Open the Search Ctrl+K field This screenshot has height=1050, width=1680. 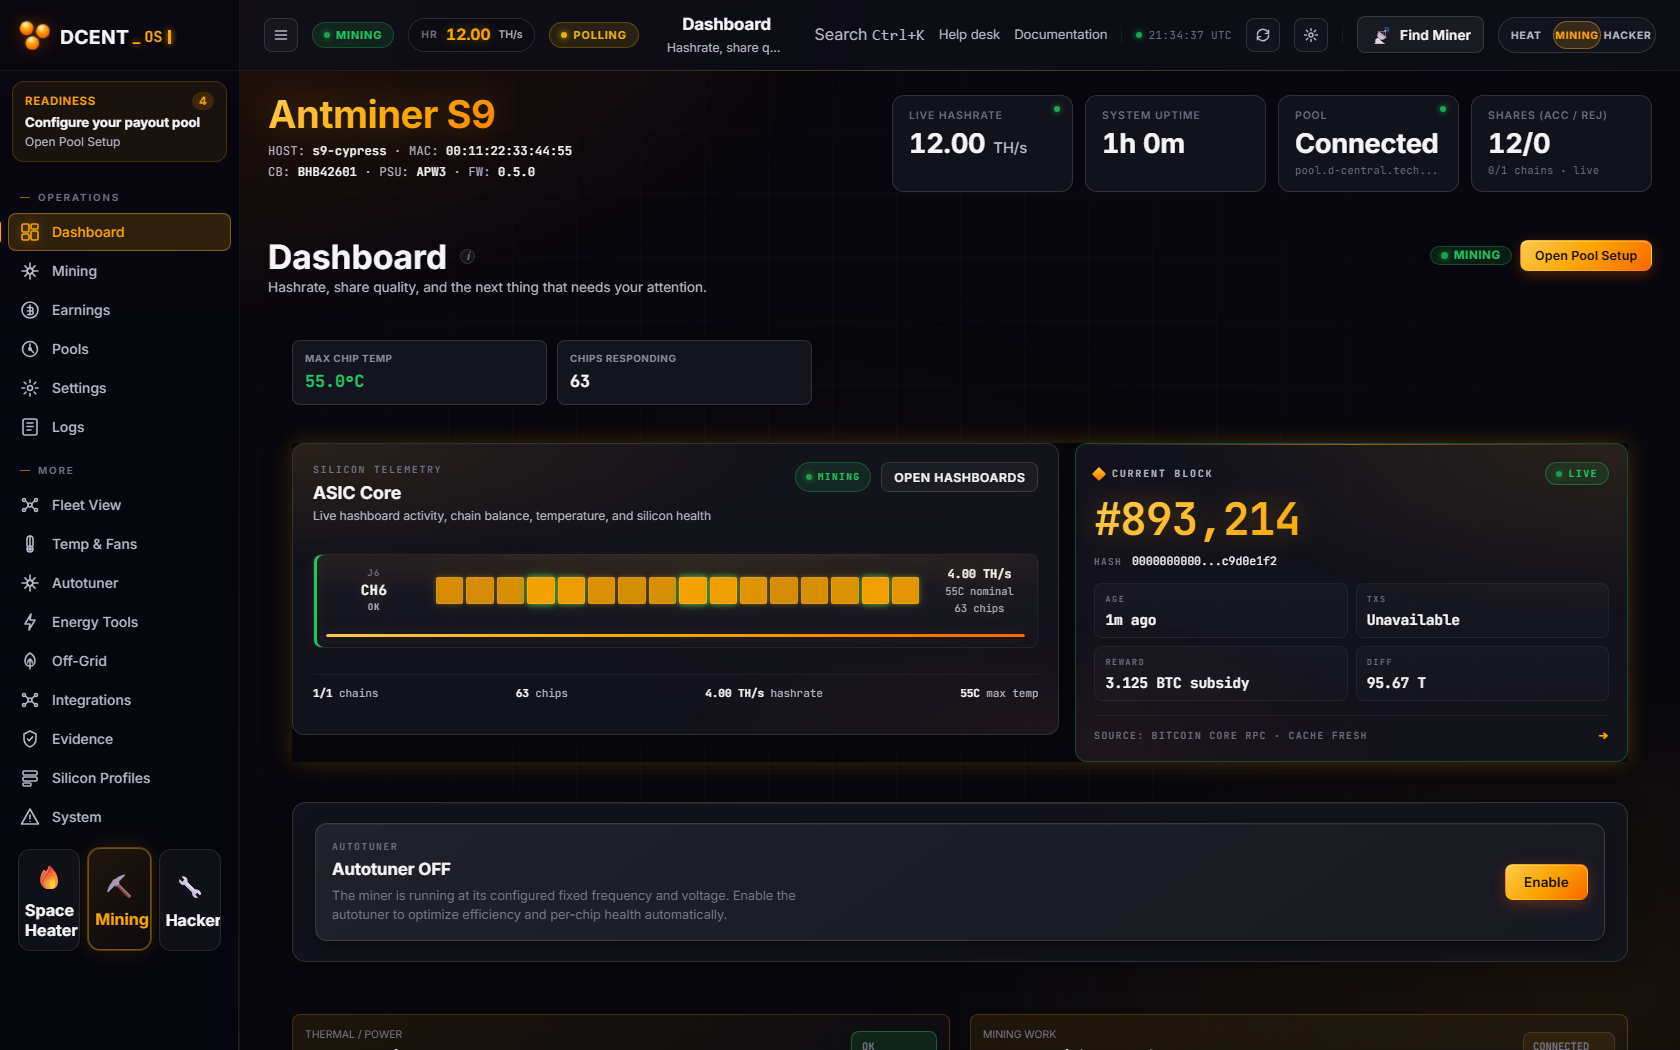point(869,34)
